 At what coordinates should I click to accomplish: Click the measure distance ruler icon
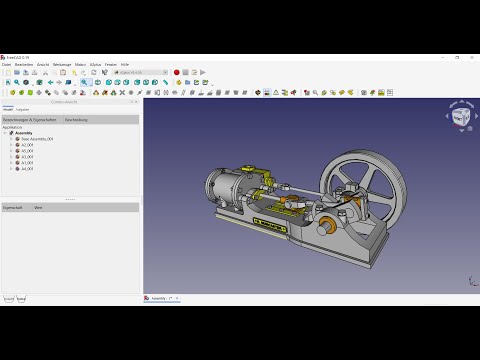coord(166,82)
